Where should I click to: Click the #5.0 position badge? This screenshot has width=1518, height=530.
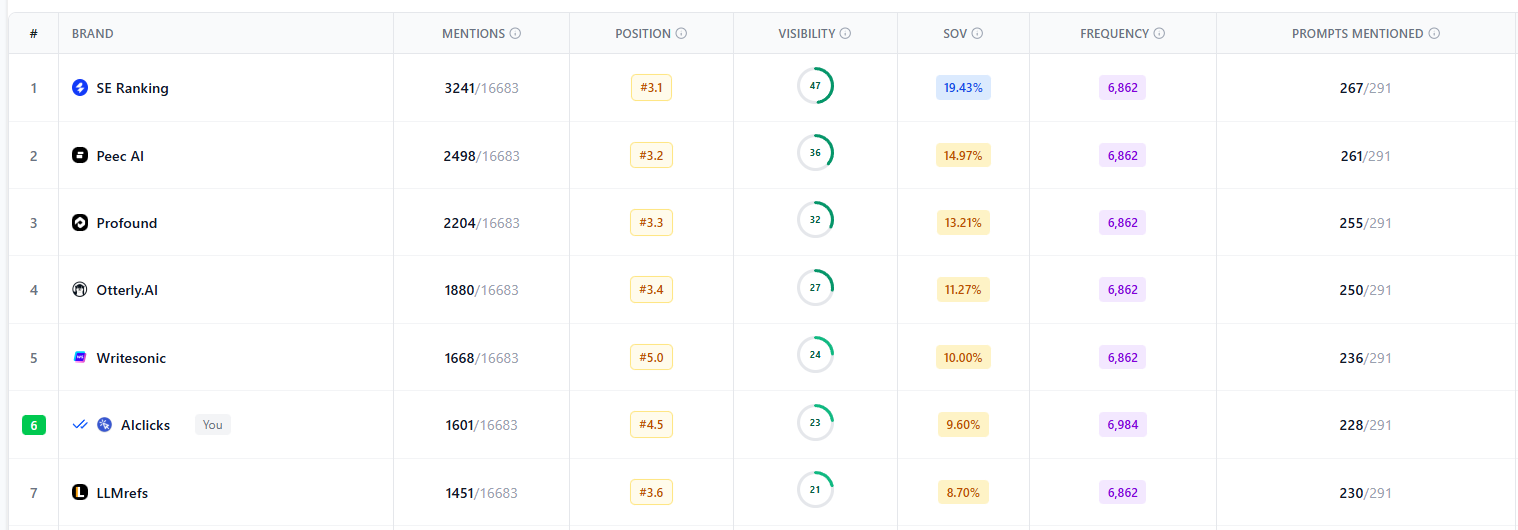tap(652, 357)
